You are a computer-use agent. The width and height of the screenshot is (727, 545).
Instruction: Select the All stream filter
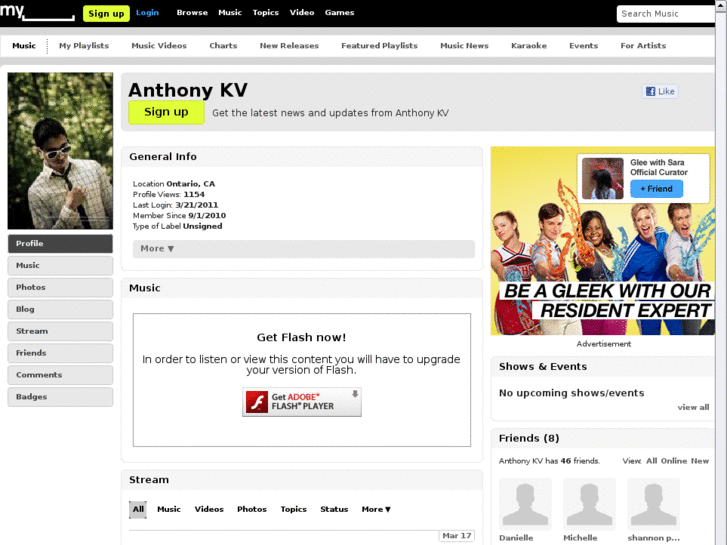(x=138, y=509)
